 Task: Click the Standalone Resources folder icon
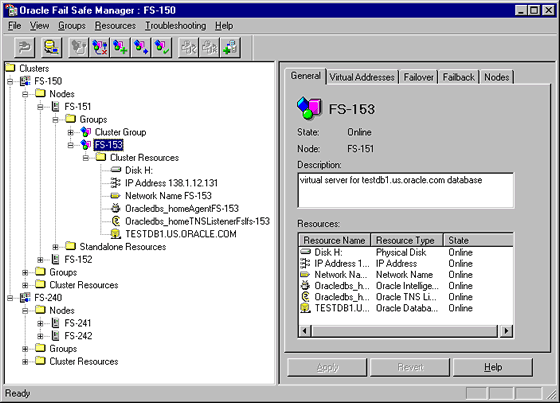71,246
